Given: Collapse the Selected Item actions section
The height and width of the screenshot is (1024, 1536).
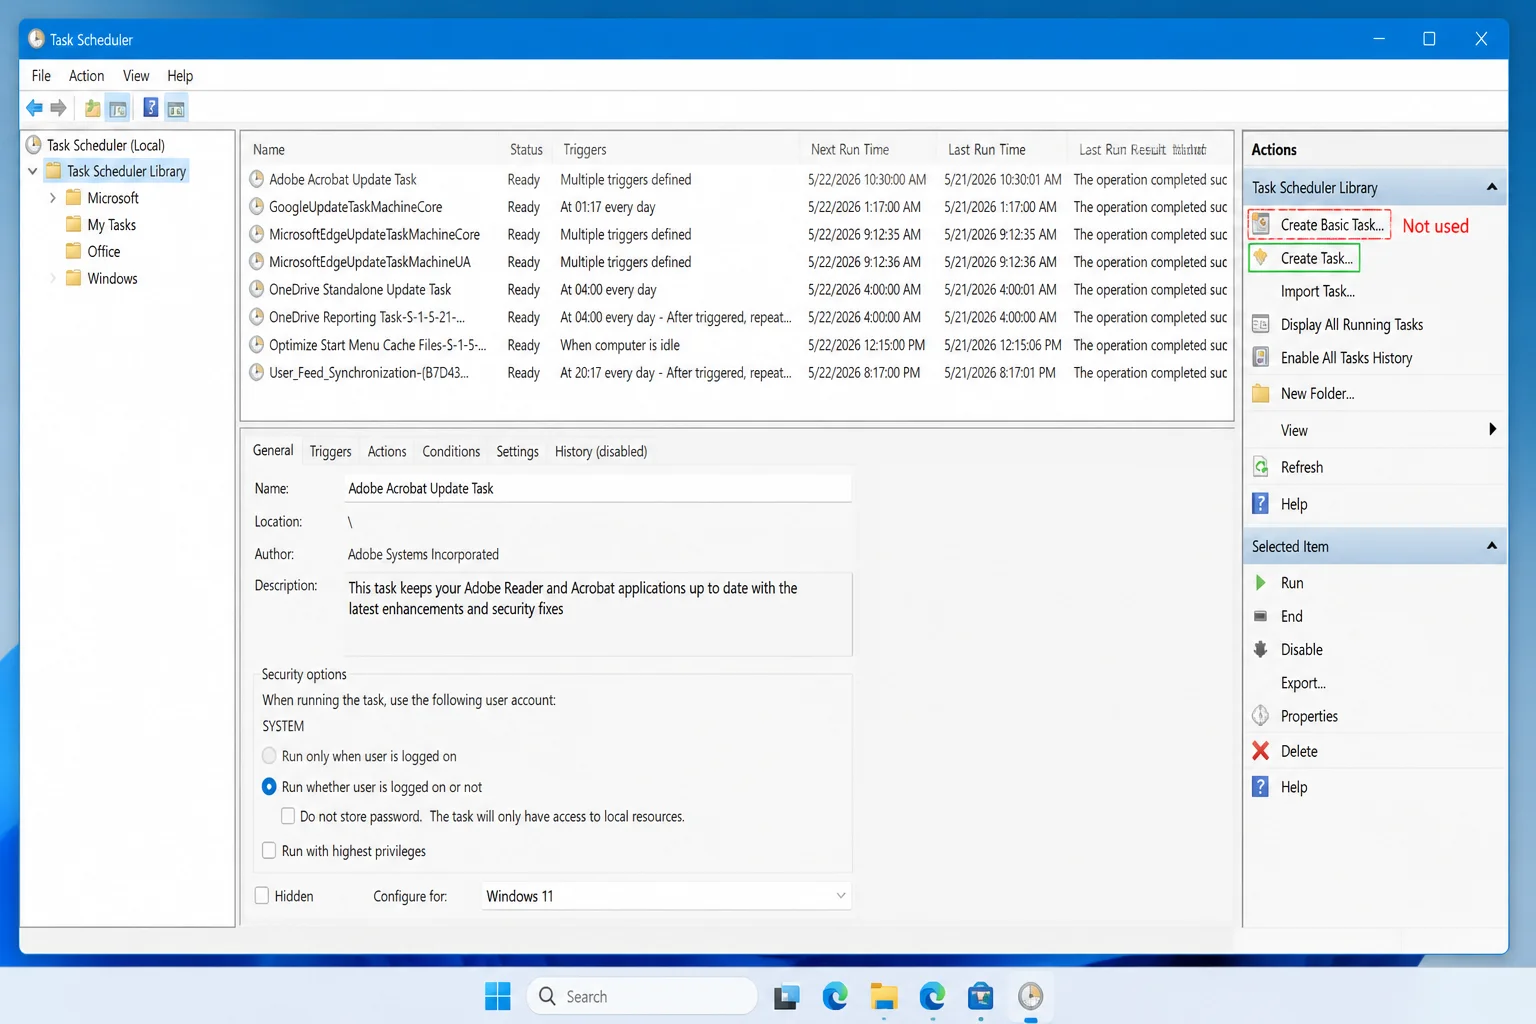Looking at the screenshot, I should point(1492,546).
